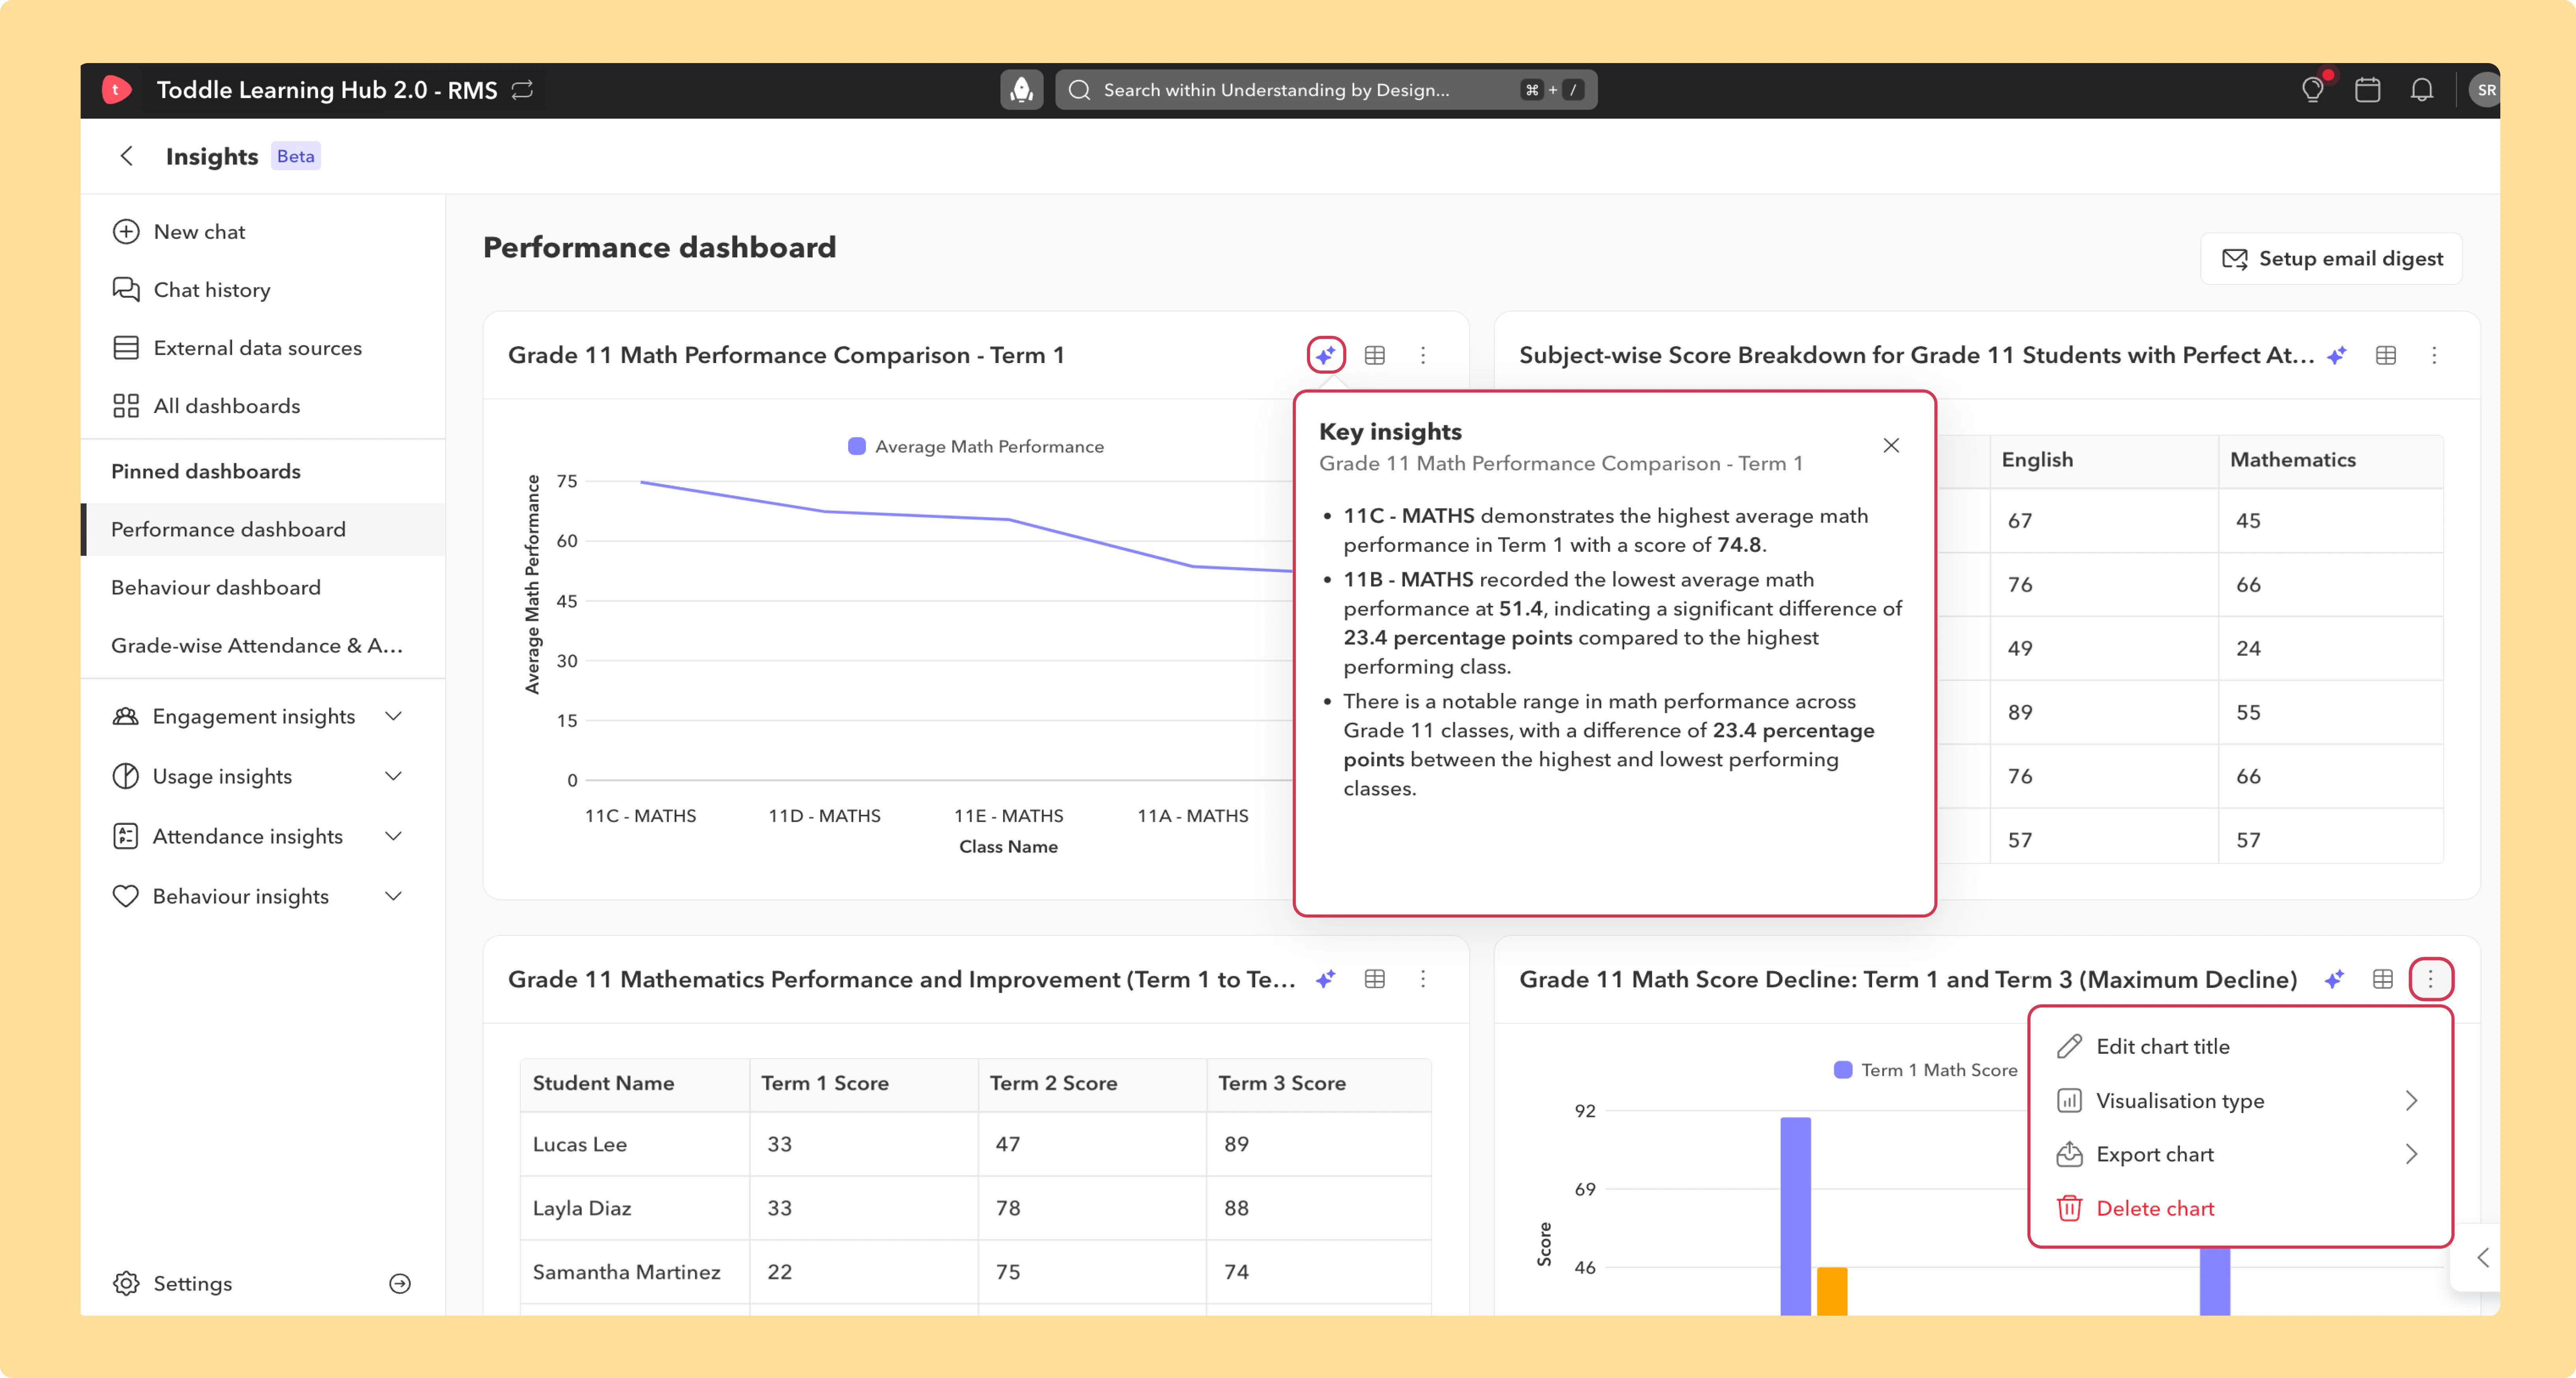Open Visualisation type submenu
The image size is (2576, 1378).
point(2240,1100)
